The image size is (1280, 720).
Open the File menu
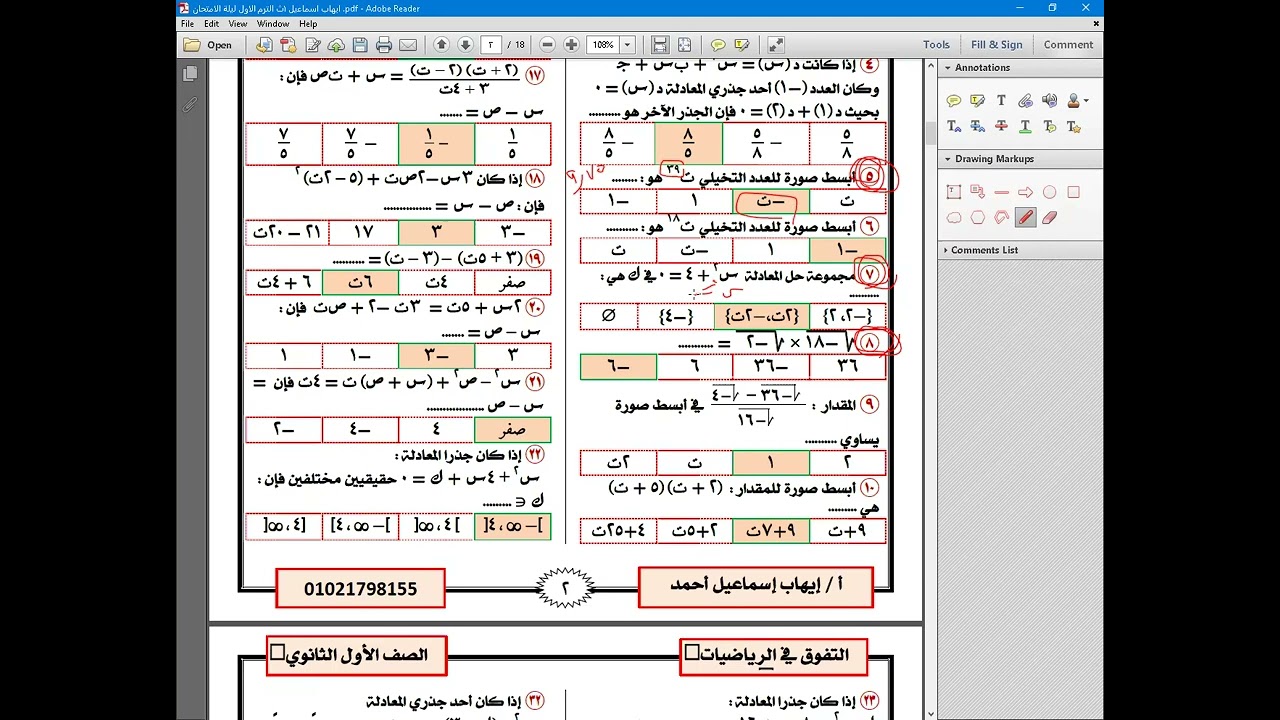tap(187, 24)
